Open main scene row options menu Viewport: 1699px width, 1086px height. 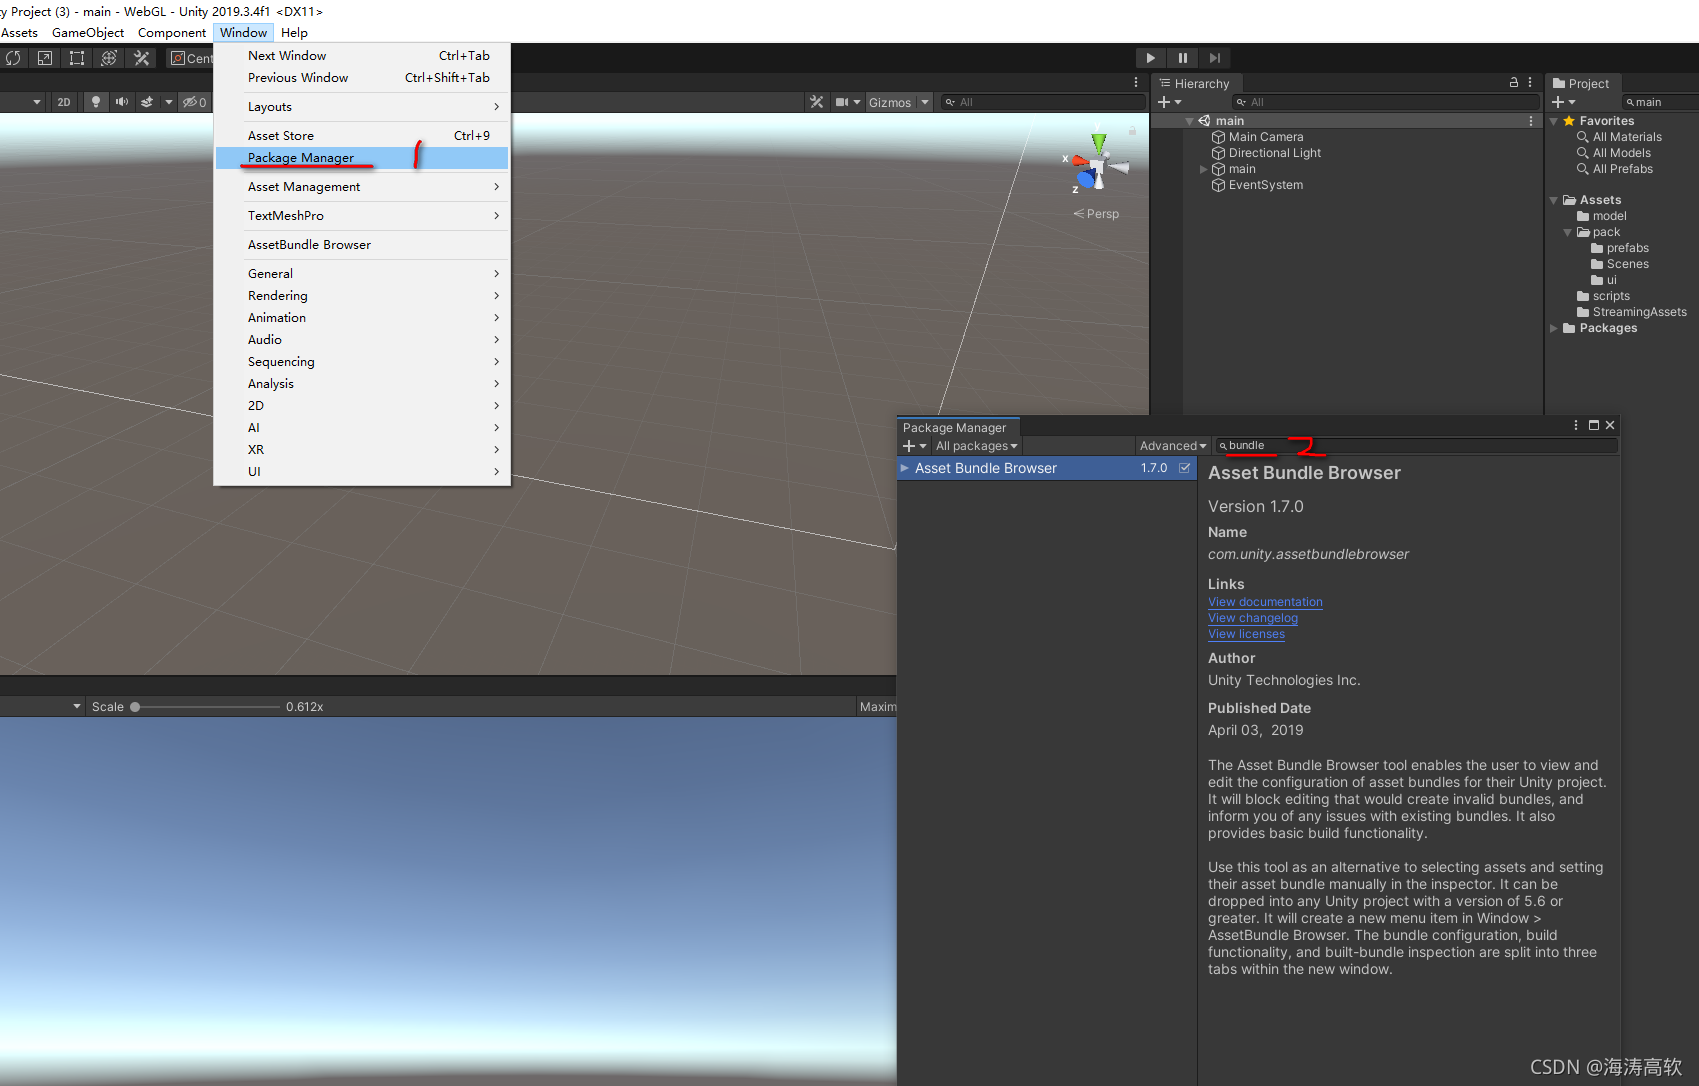(1531, 121)
